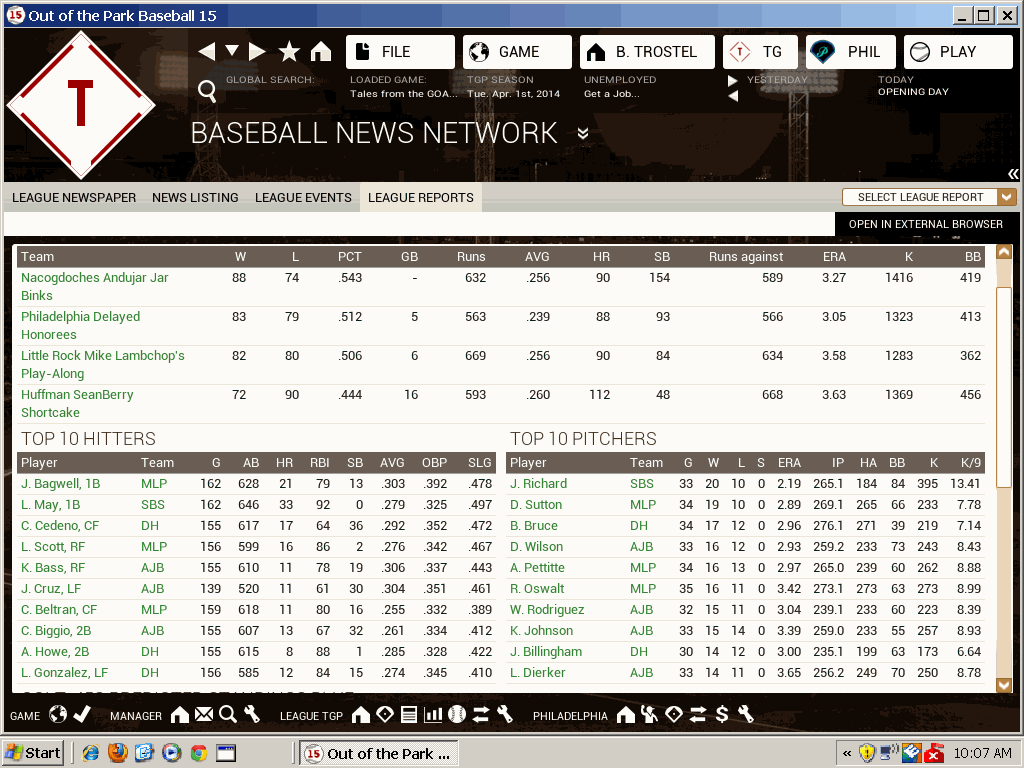Open J. Bagwell, 1B player page
Screen dimensions: 1024x768
(60, 484)
